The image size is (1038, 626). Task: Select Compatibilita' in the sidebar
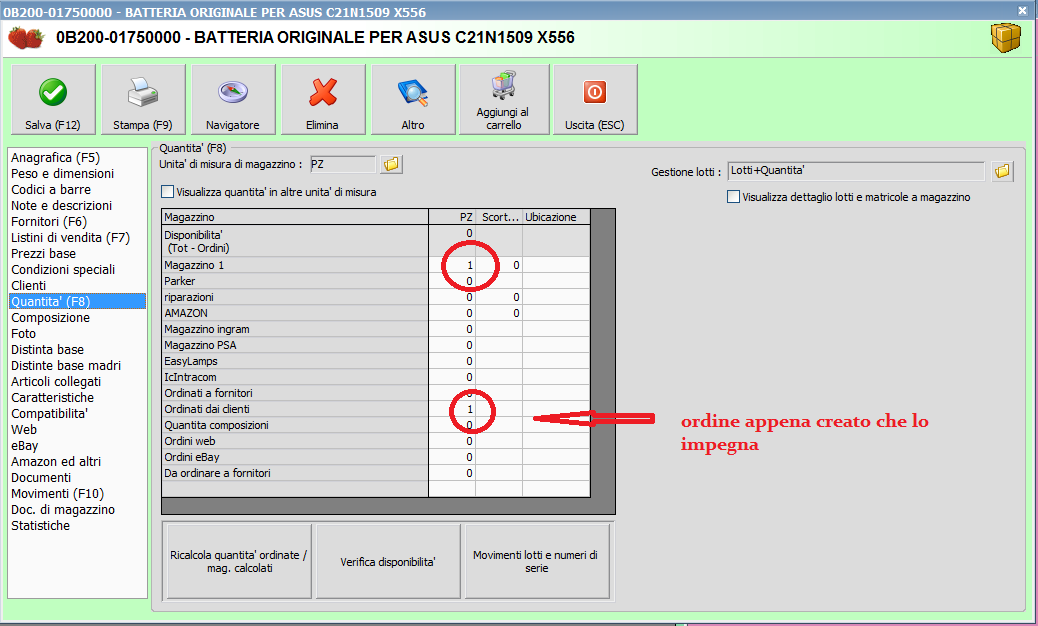49,414
